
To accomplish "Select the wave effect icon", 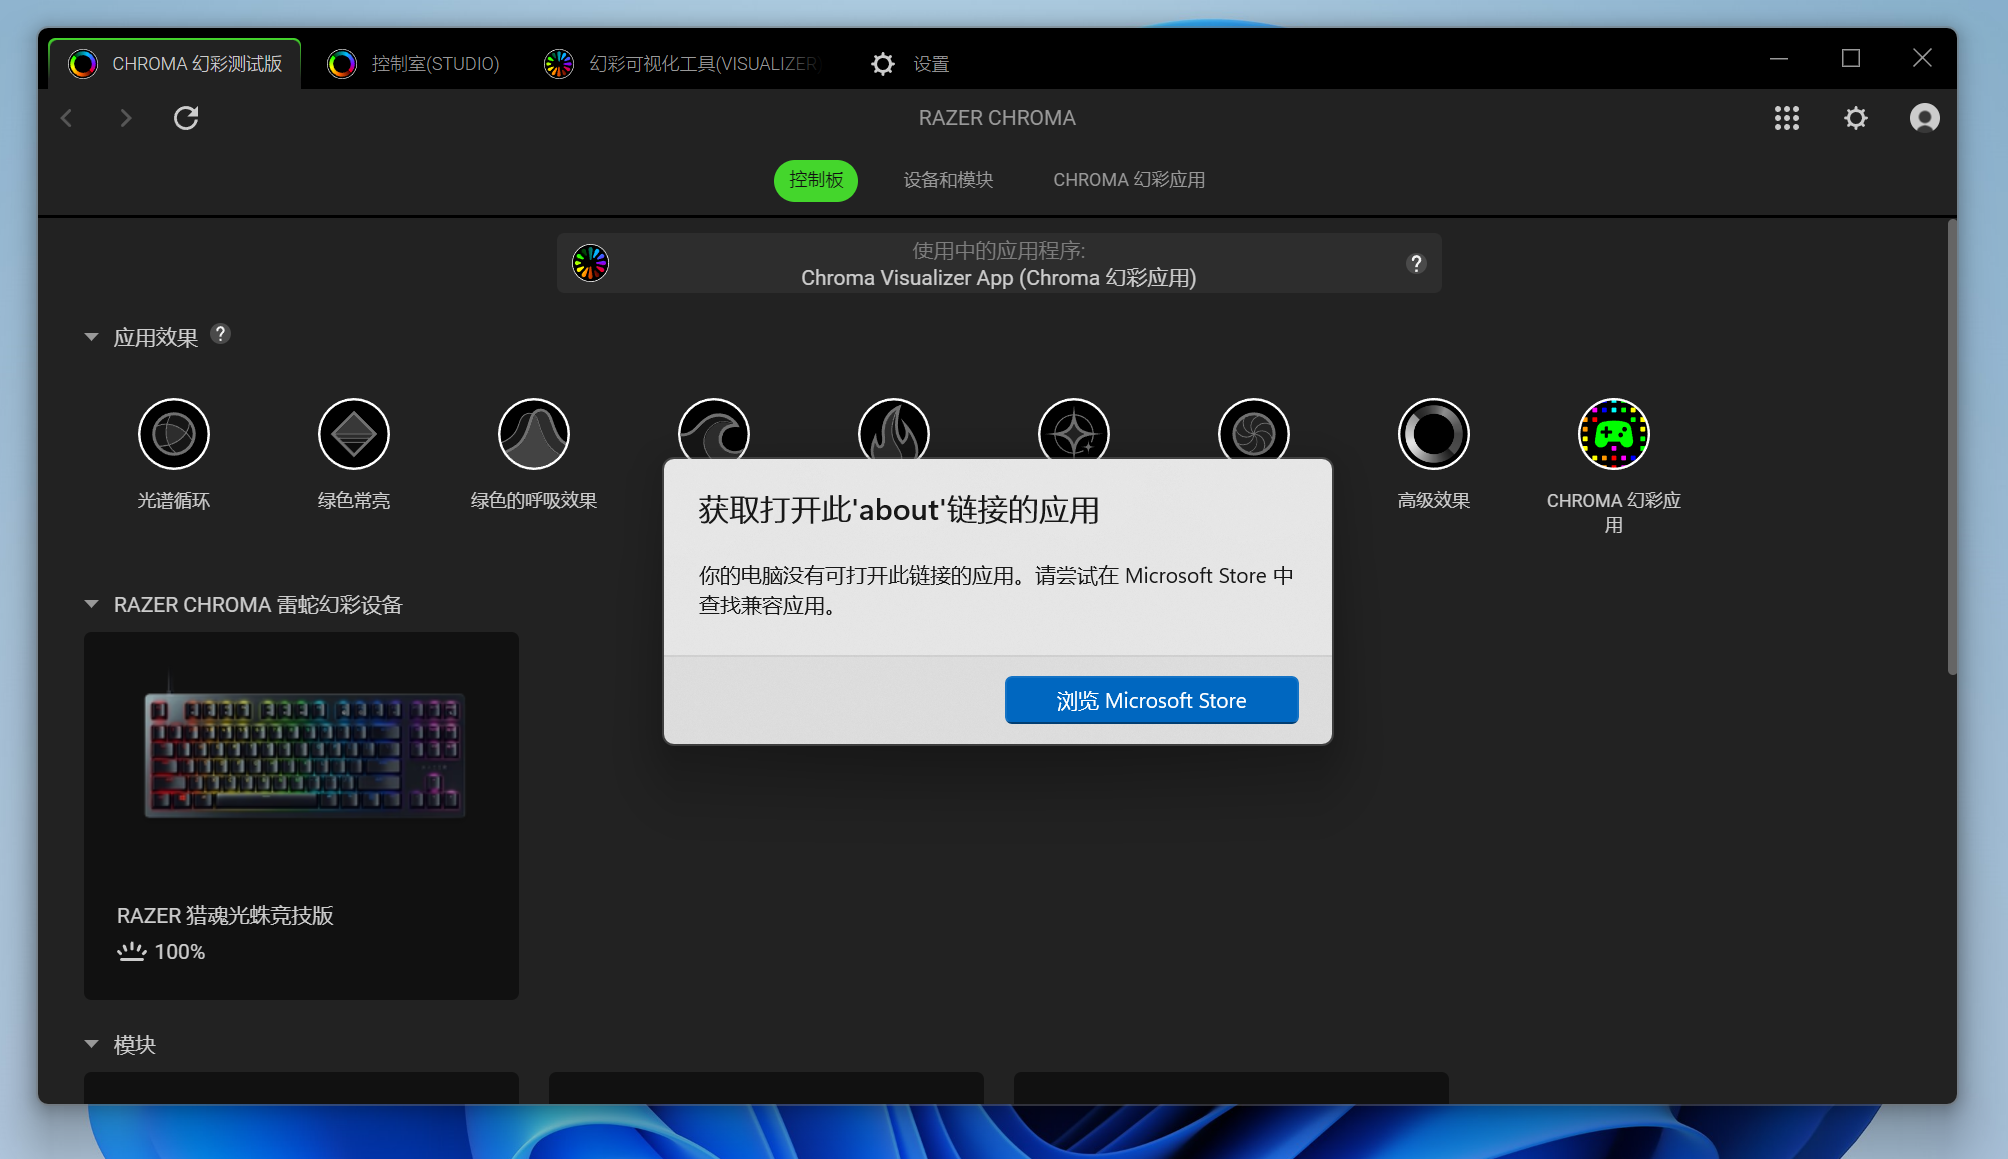I will (713, 428).
